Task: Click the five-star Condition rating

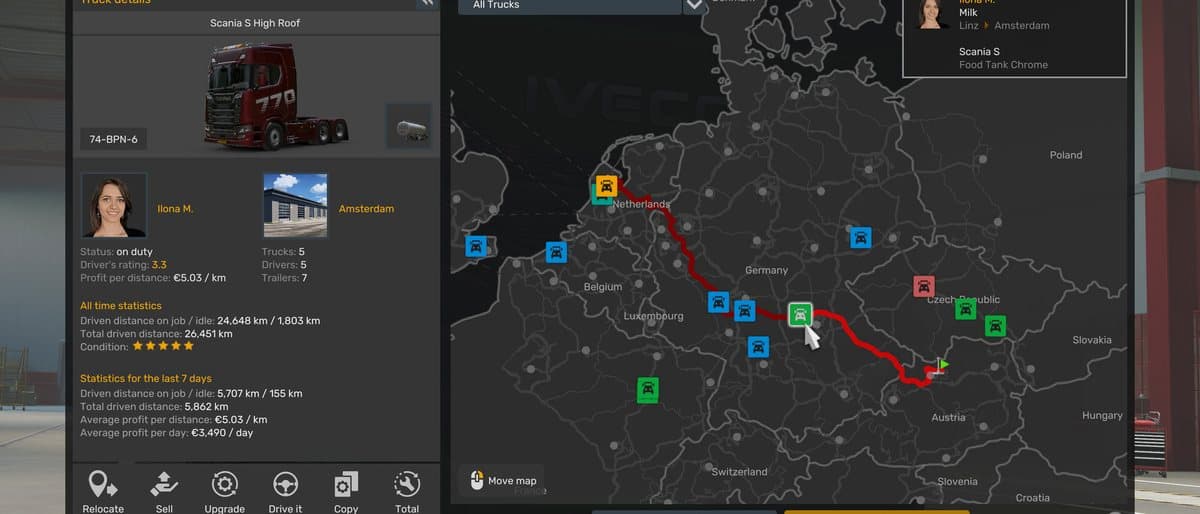Action: [163, 346]
